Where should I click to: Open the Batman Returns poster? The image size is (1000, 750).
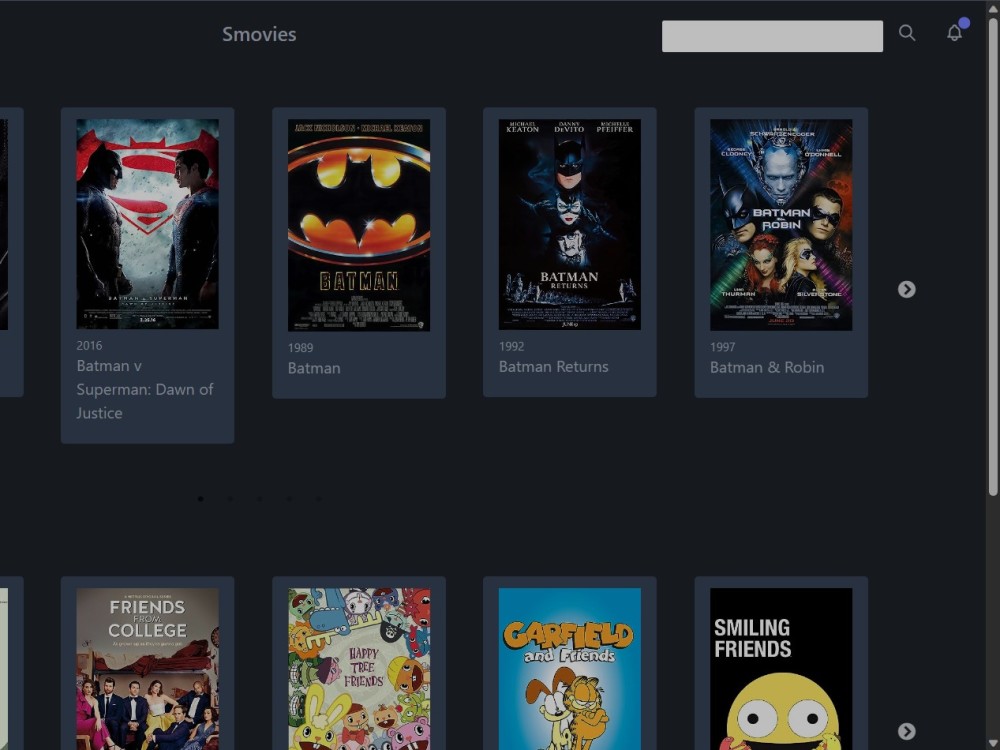[570, 224]
